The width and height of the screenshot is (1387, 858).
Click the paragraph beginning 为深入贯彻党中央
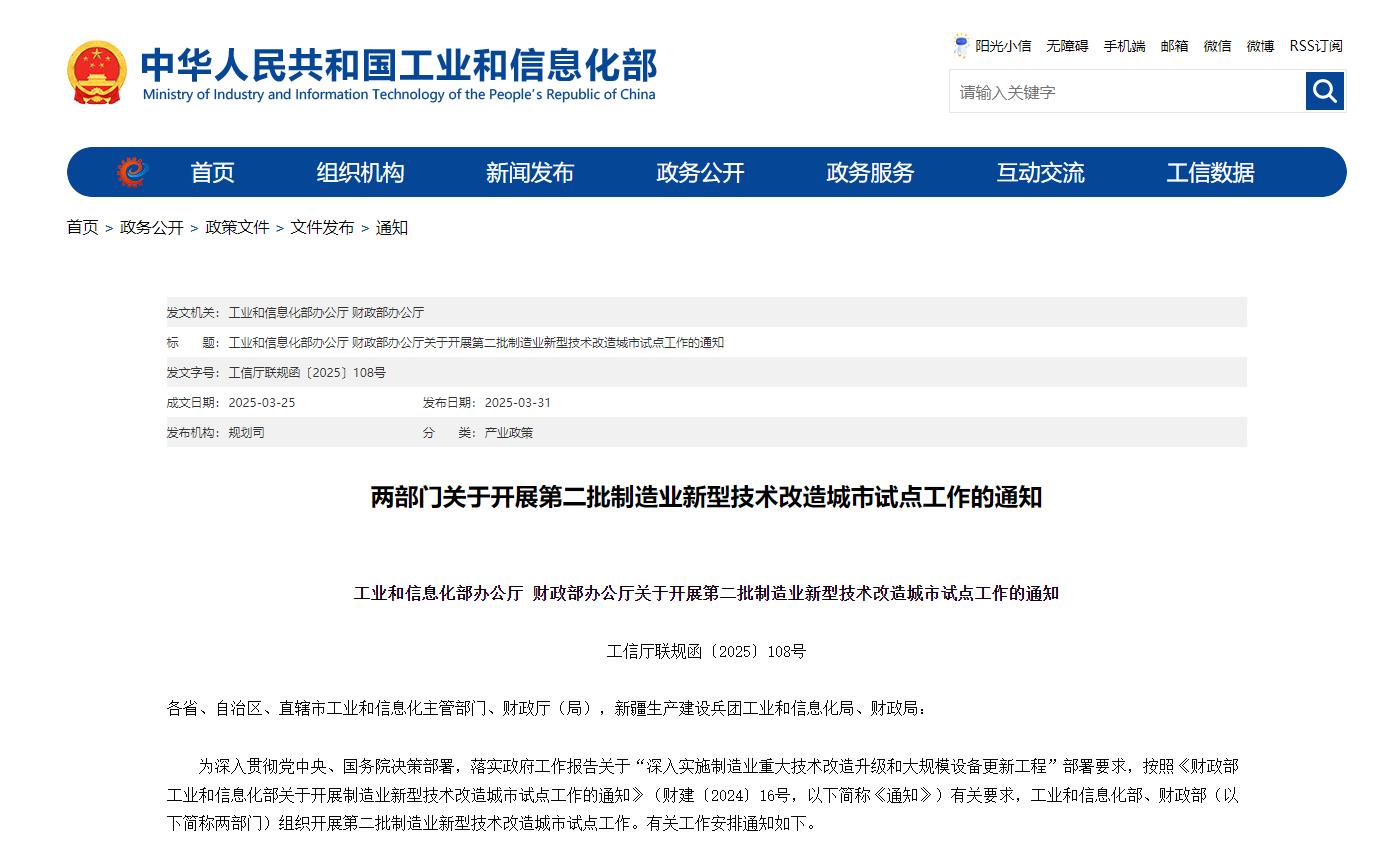pyautogui.click(x=703, y=795)
